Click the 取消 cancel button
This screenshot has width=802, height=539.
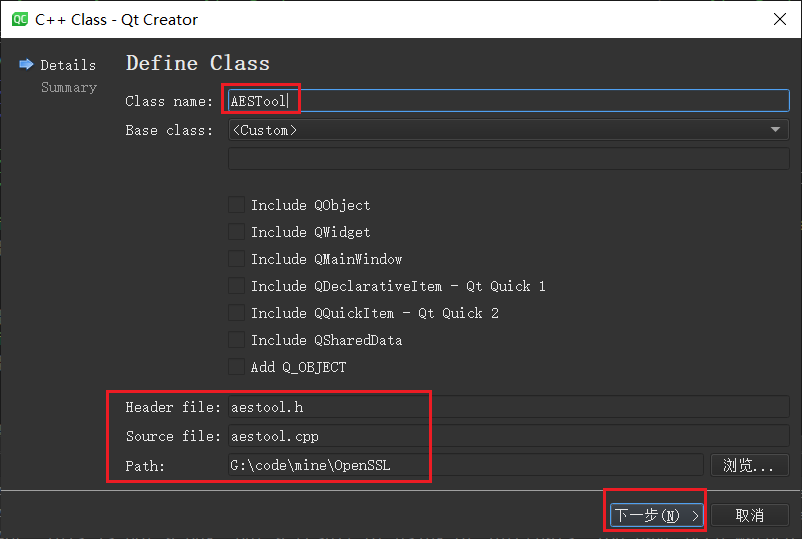coord(750,515)
